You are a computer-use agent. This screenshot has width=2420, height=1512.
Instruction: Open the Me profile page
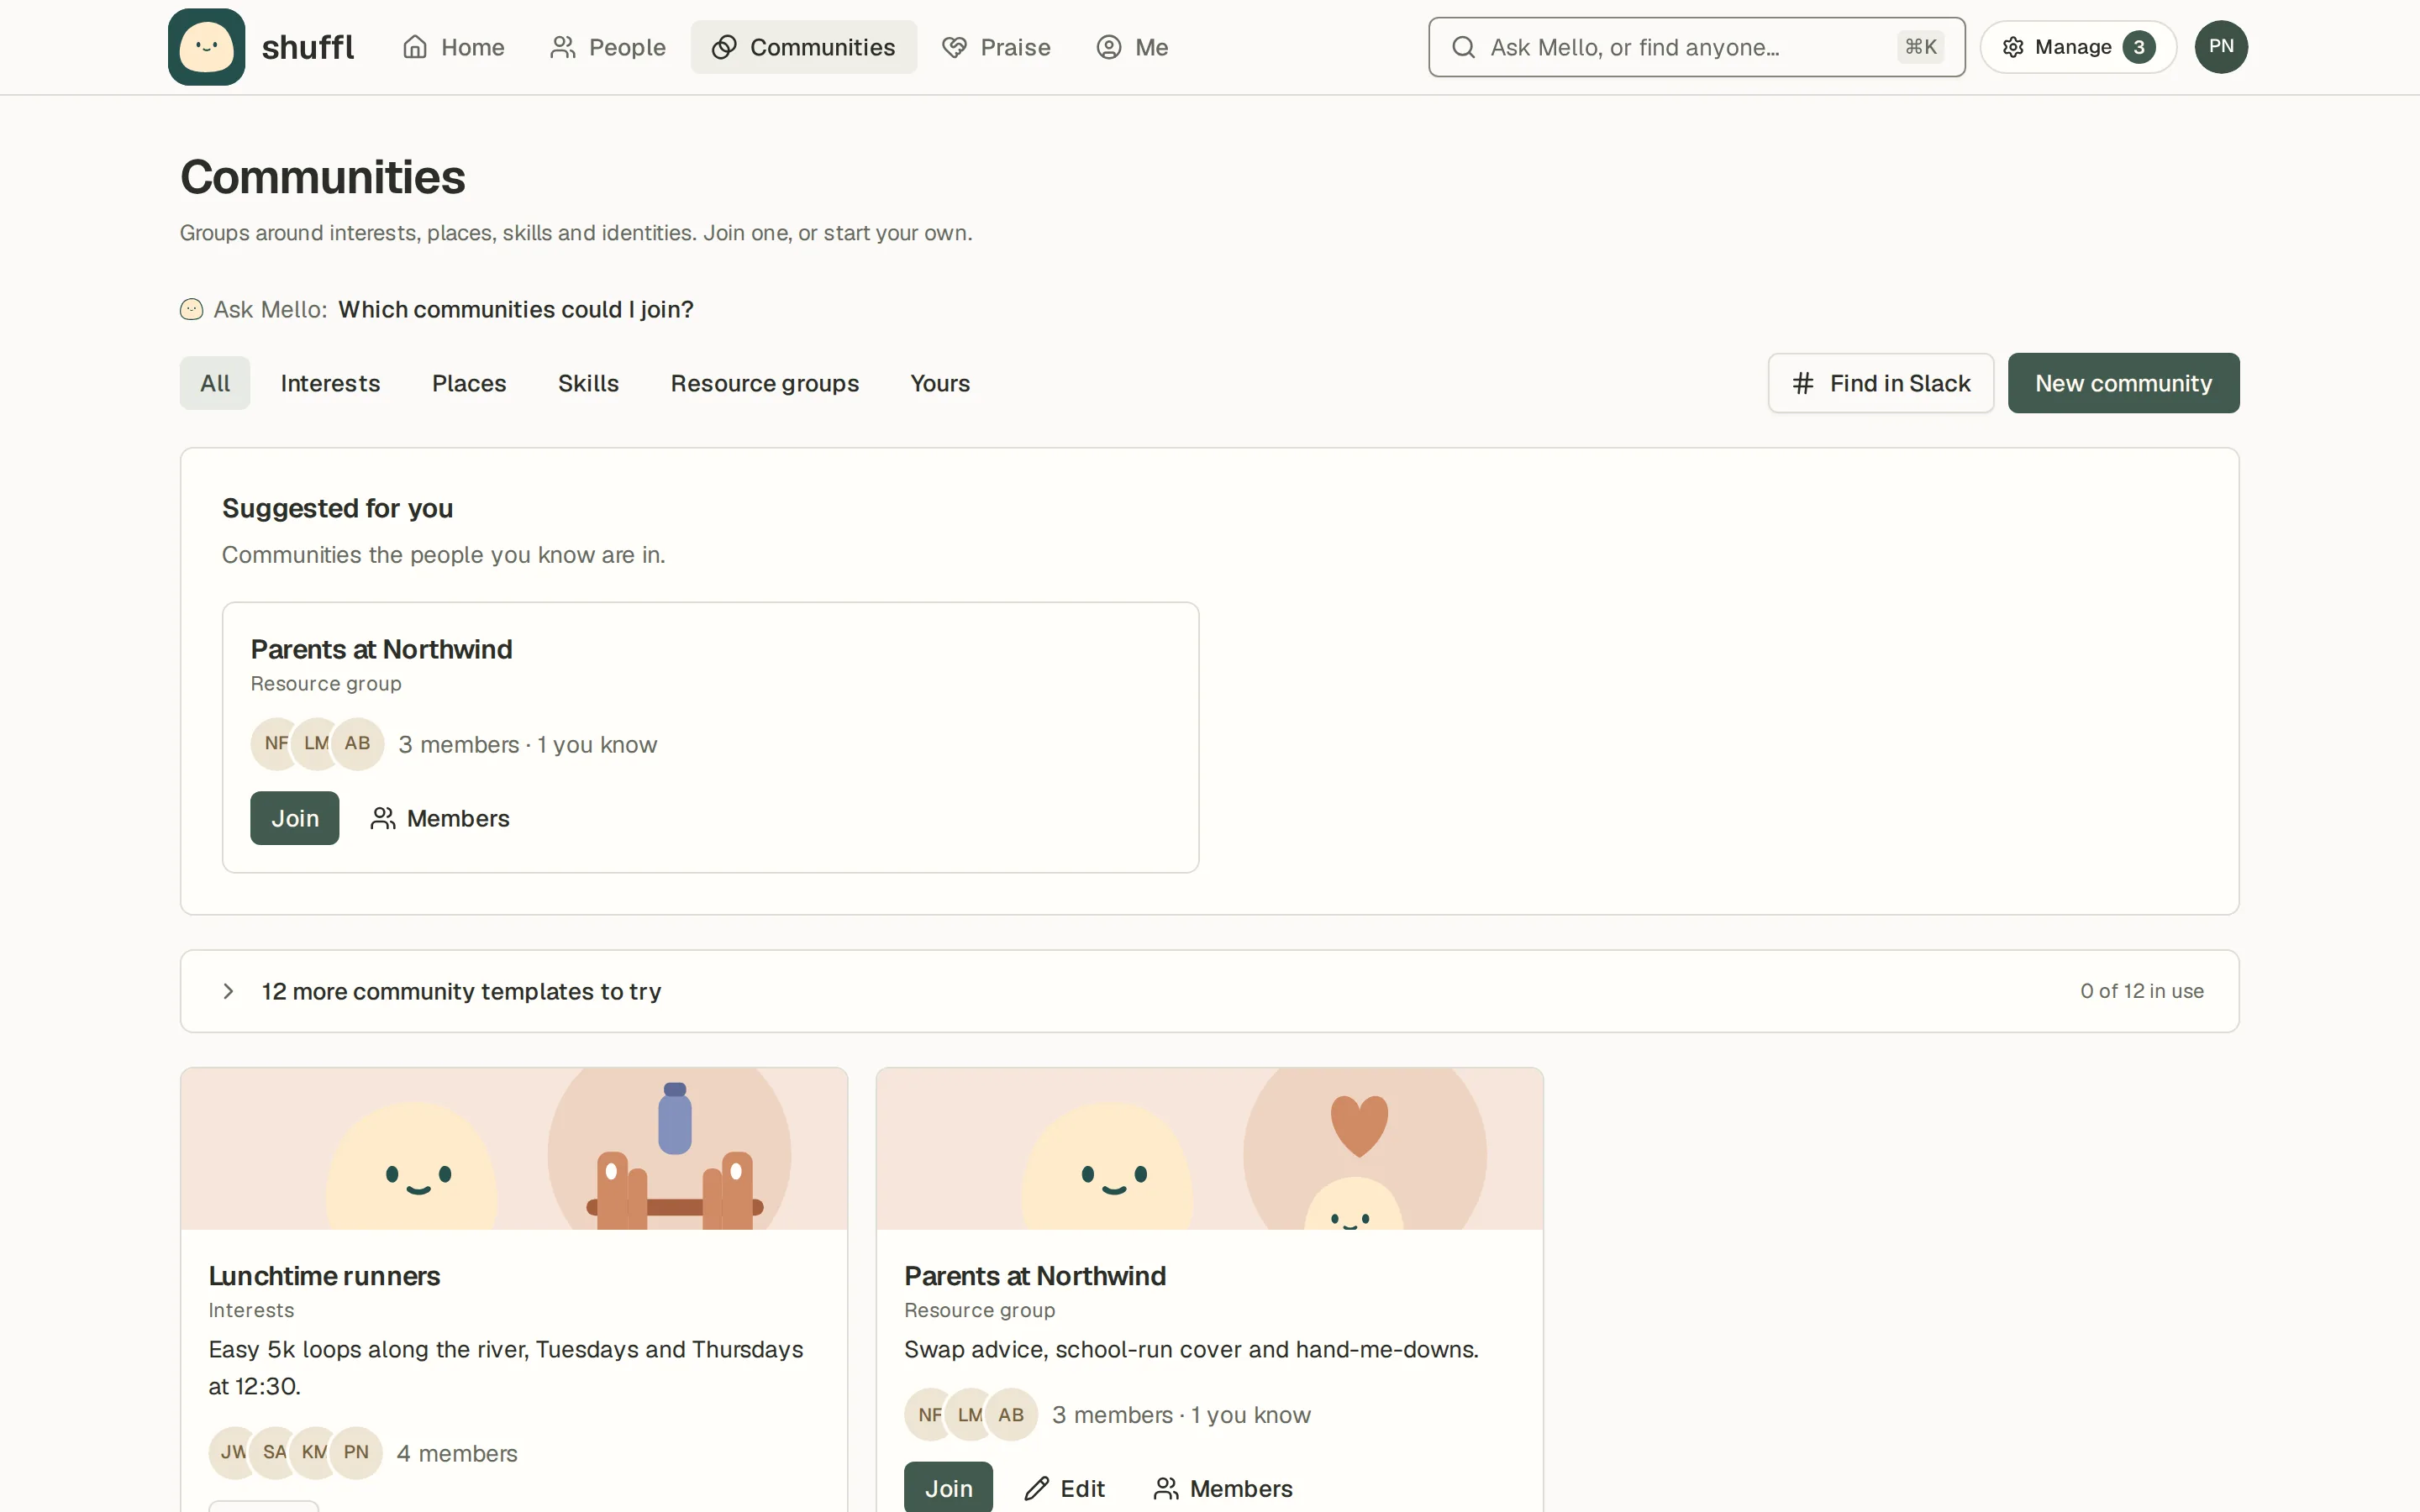pos(1132,47)
